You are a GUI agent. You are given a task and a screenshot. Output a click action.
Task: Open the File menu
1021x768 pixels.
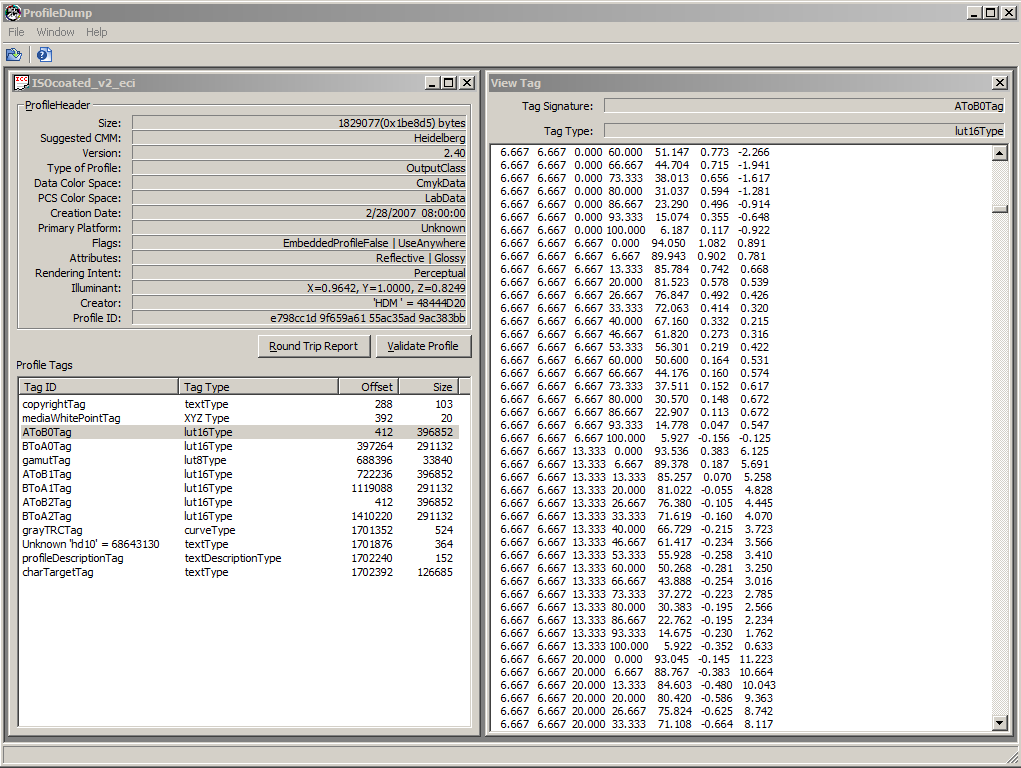(x=16, y=32)
